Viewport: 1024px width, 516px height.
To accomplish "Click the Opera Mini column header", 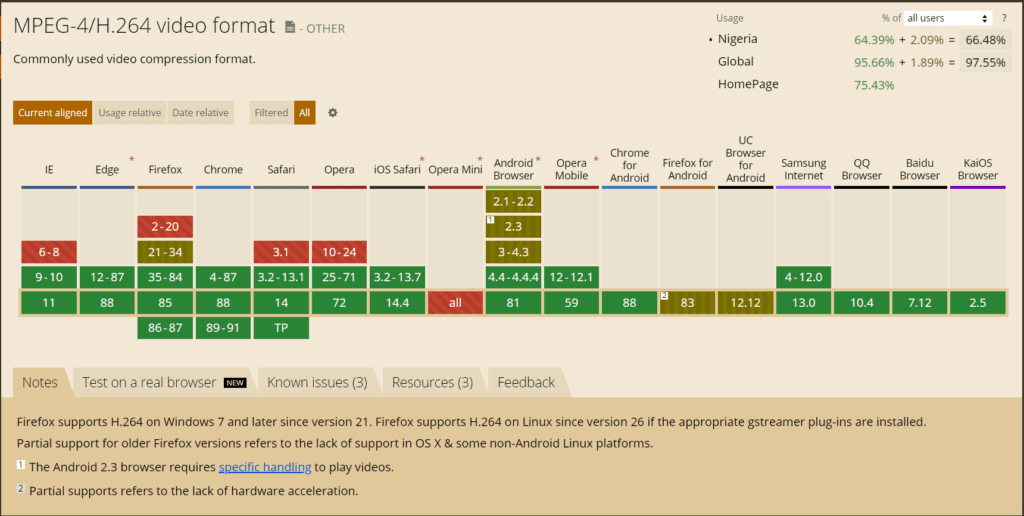I will [x=455, y=170].
